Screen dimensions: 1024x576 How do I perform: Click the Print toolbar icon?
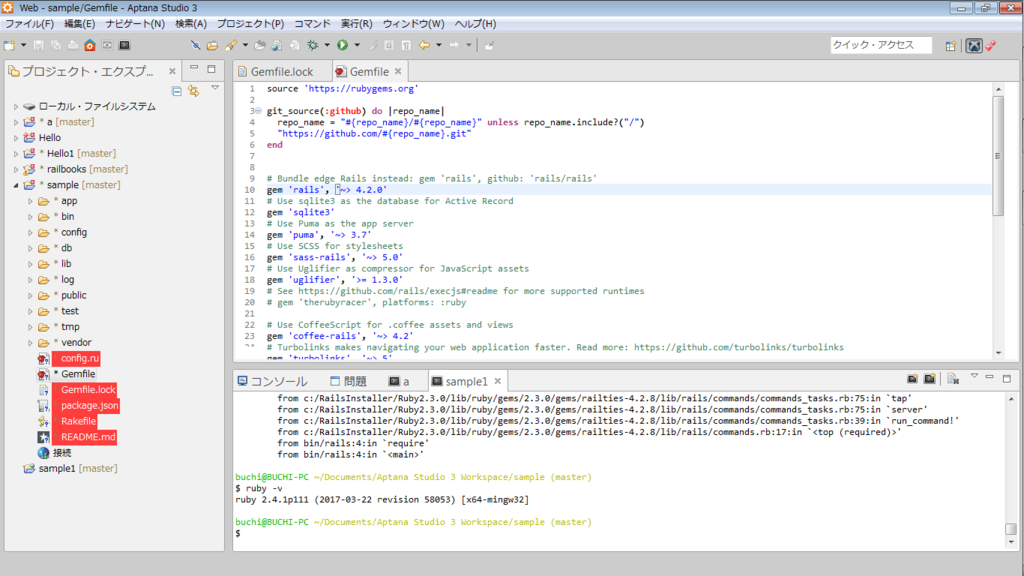coord(72,45)
